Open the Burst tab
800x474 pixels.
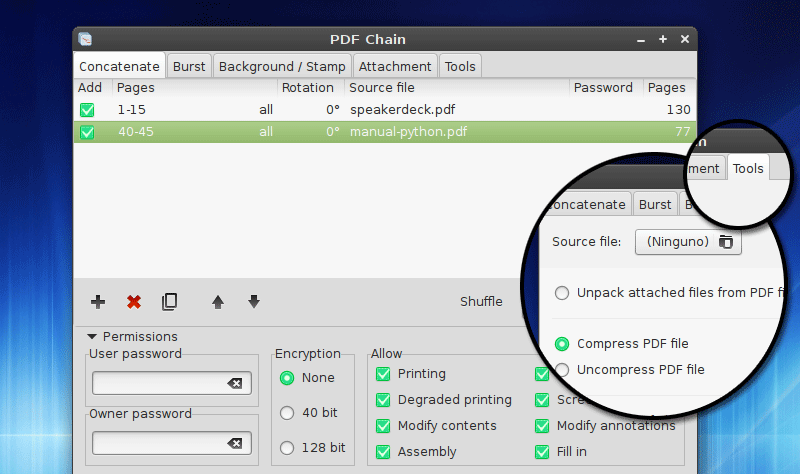click(189, 66)
